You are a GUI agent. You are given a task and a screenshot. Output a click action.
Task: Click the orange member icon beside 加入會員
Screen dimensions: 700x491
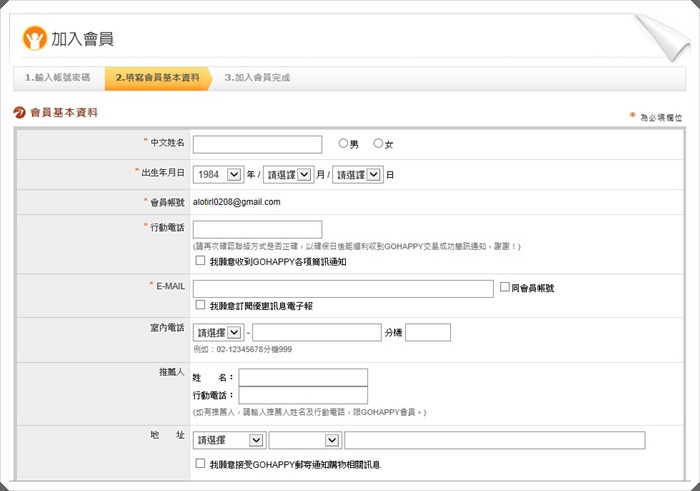pyautogui.click(x=34, y=39)
